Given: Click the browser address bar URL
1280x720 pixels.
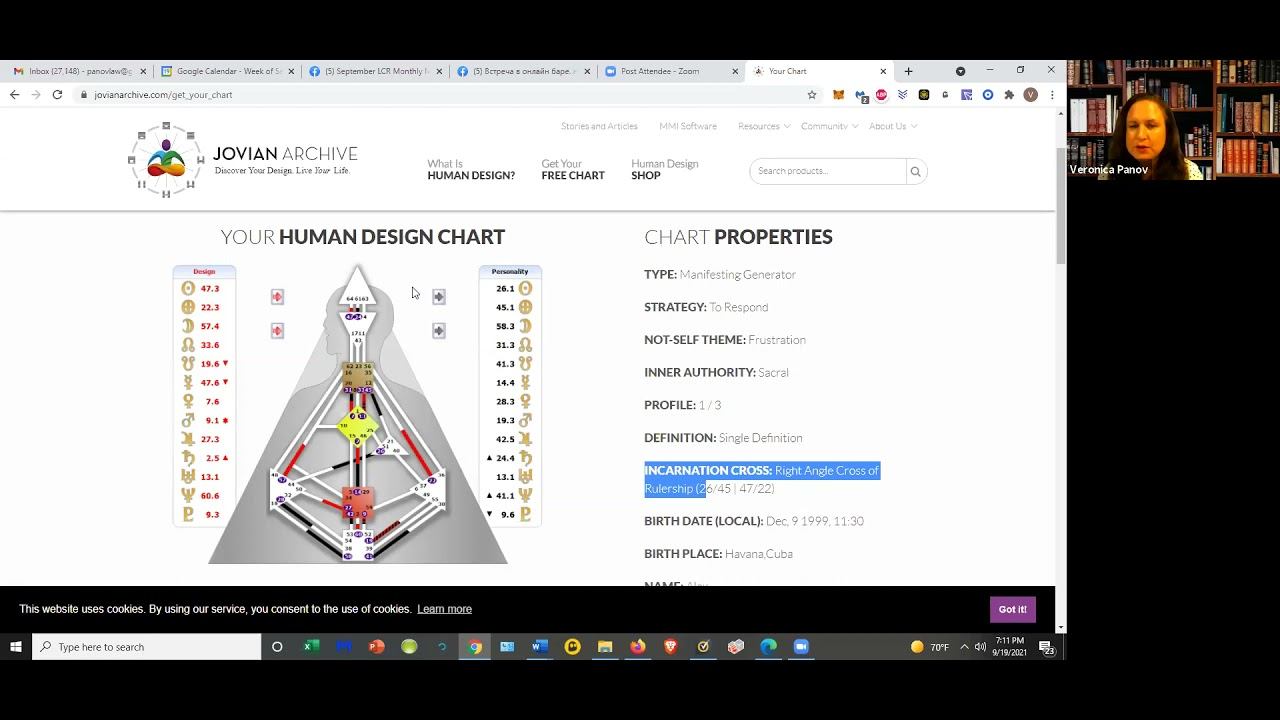Looking at the screenshot, I should pyautogui.click(x=164, y=95).
